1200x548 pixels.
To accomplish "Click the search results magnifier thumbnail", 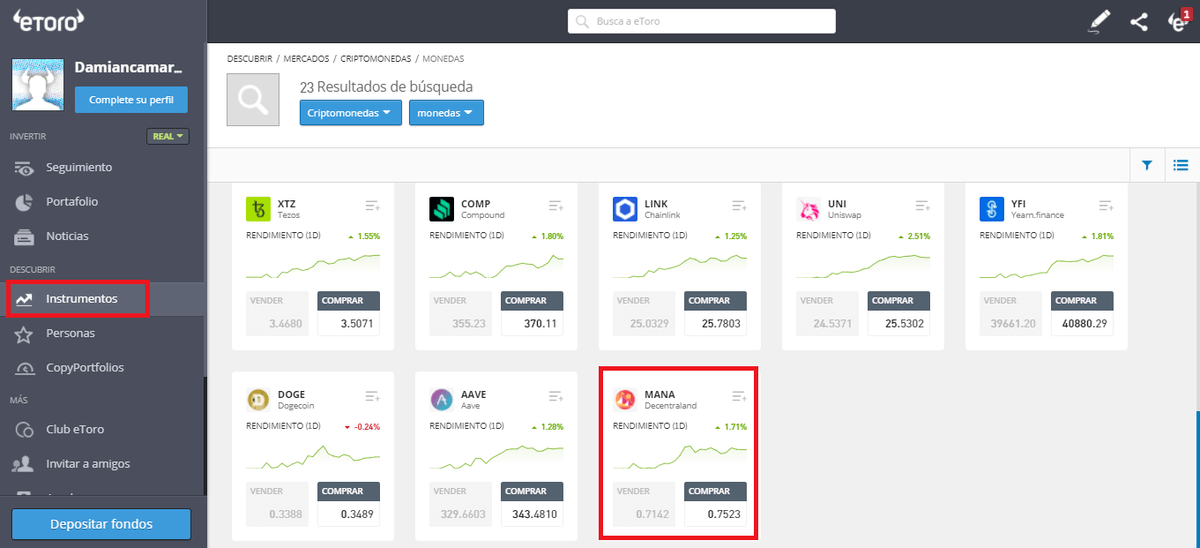I will pos(253,99).
